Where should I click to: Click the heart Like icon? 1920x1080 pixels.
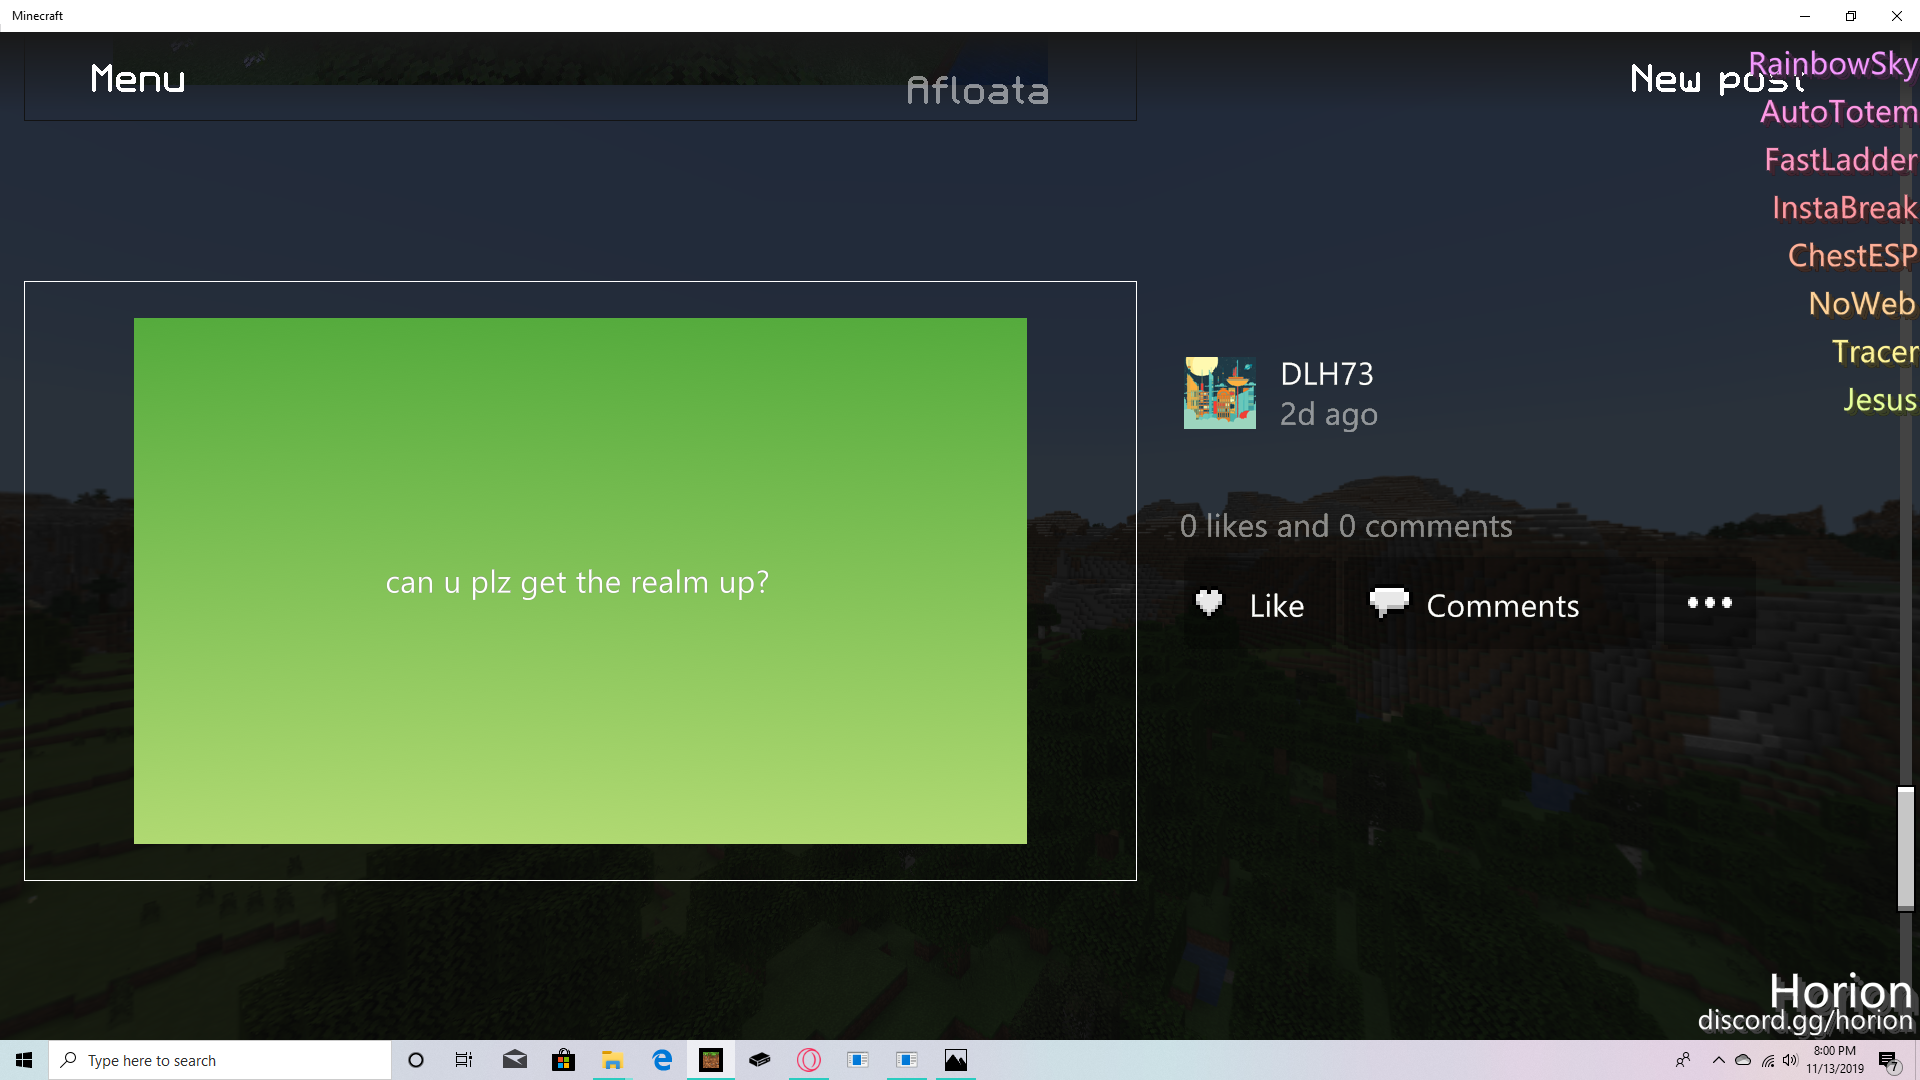1209,604
